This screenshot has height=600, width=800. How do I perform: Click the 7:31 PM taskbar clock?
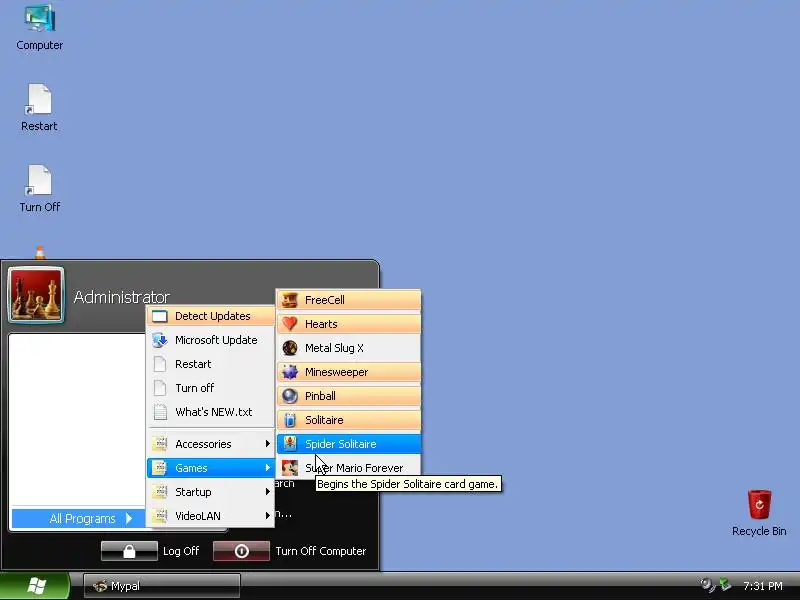point(763,586)
